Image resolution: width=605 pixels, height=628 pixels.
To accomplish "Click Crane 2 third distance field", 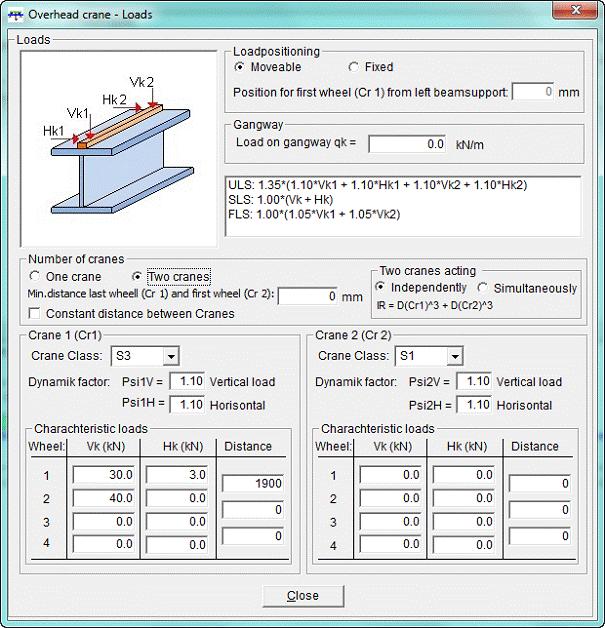I will 540,536.
